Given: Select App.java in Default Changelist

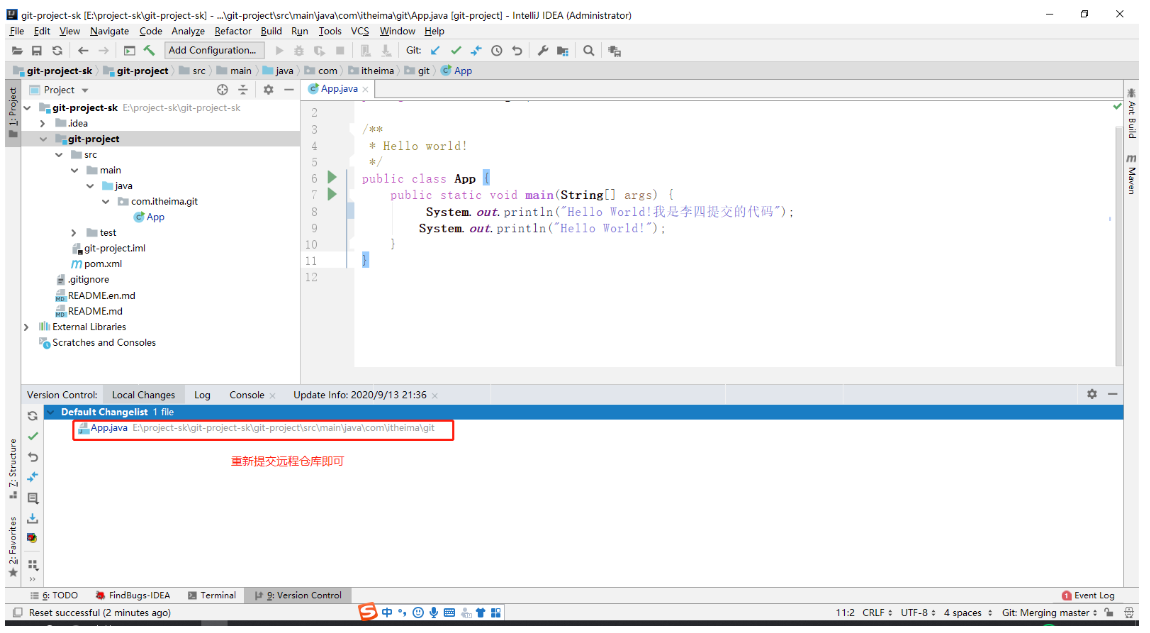Looking at the screenshot, I should [x=109, y=428].
